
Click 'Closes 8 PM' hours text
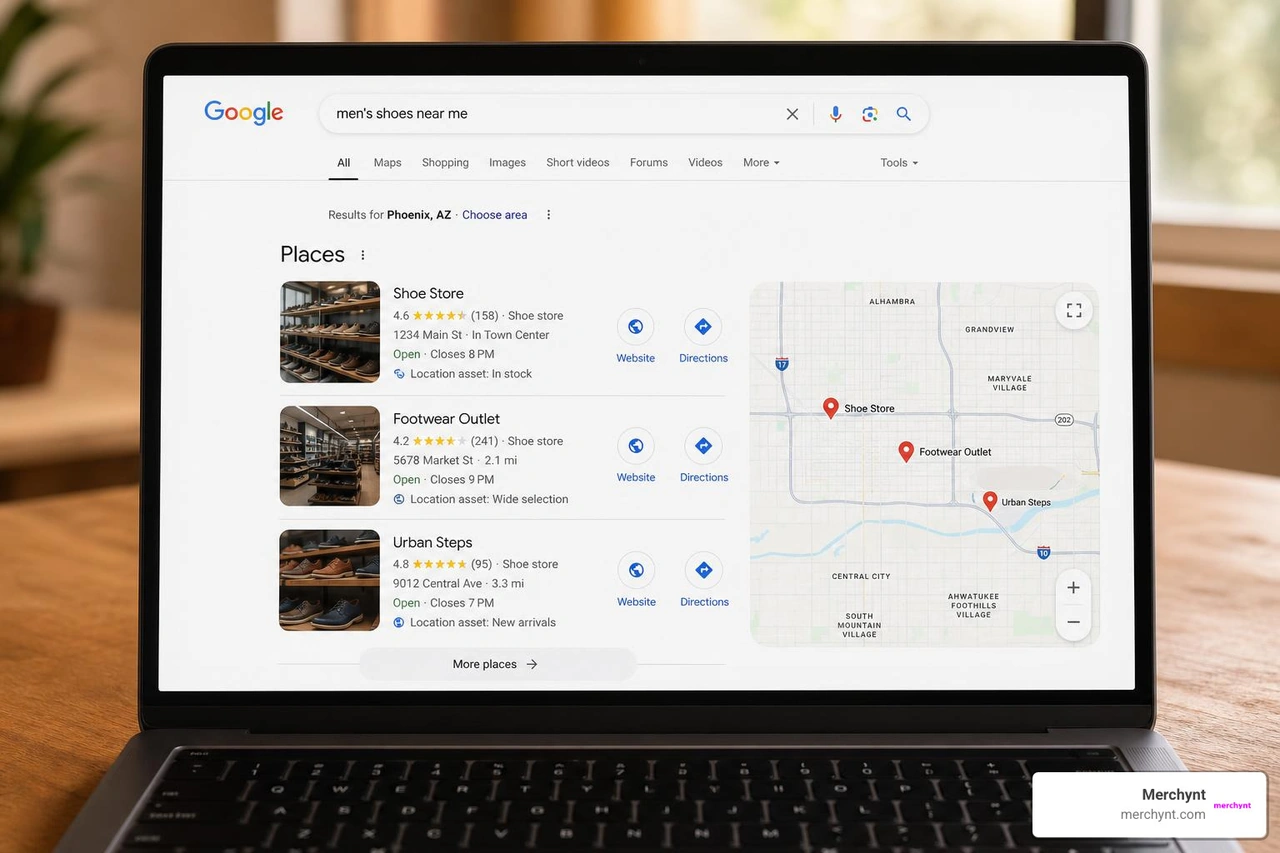point(462,354)
